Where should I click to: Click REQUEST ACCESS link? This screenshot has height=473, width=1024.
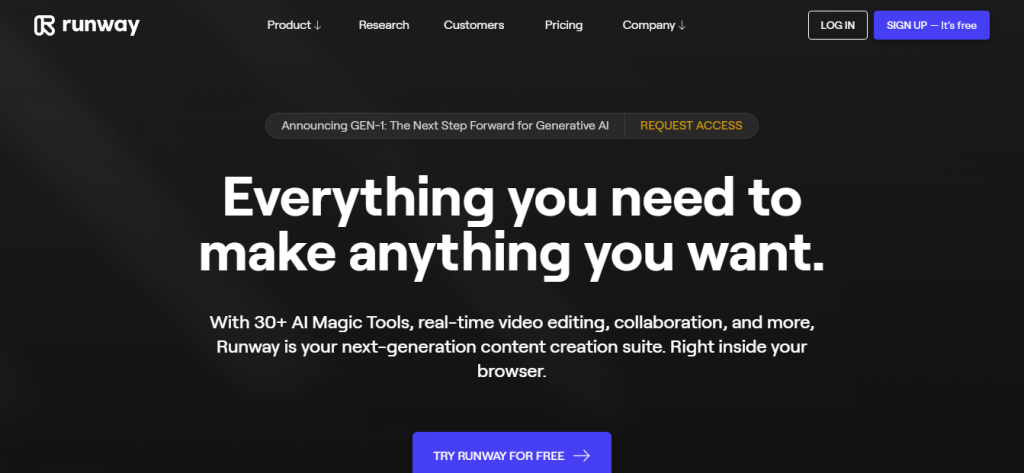coord(691,125)
